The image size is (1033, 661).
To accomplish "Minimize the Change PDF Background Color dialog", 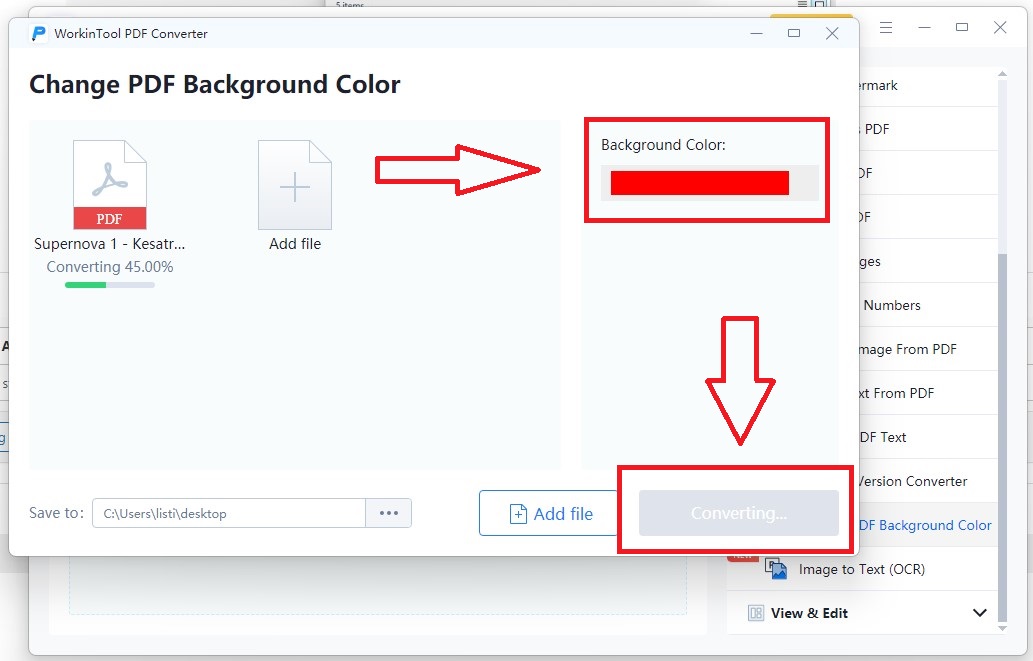I will pos(756,33).
